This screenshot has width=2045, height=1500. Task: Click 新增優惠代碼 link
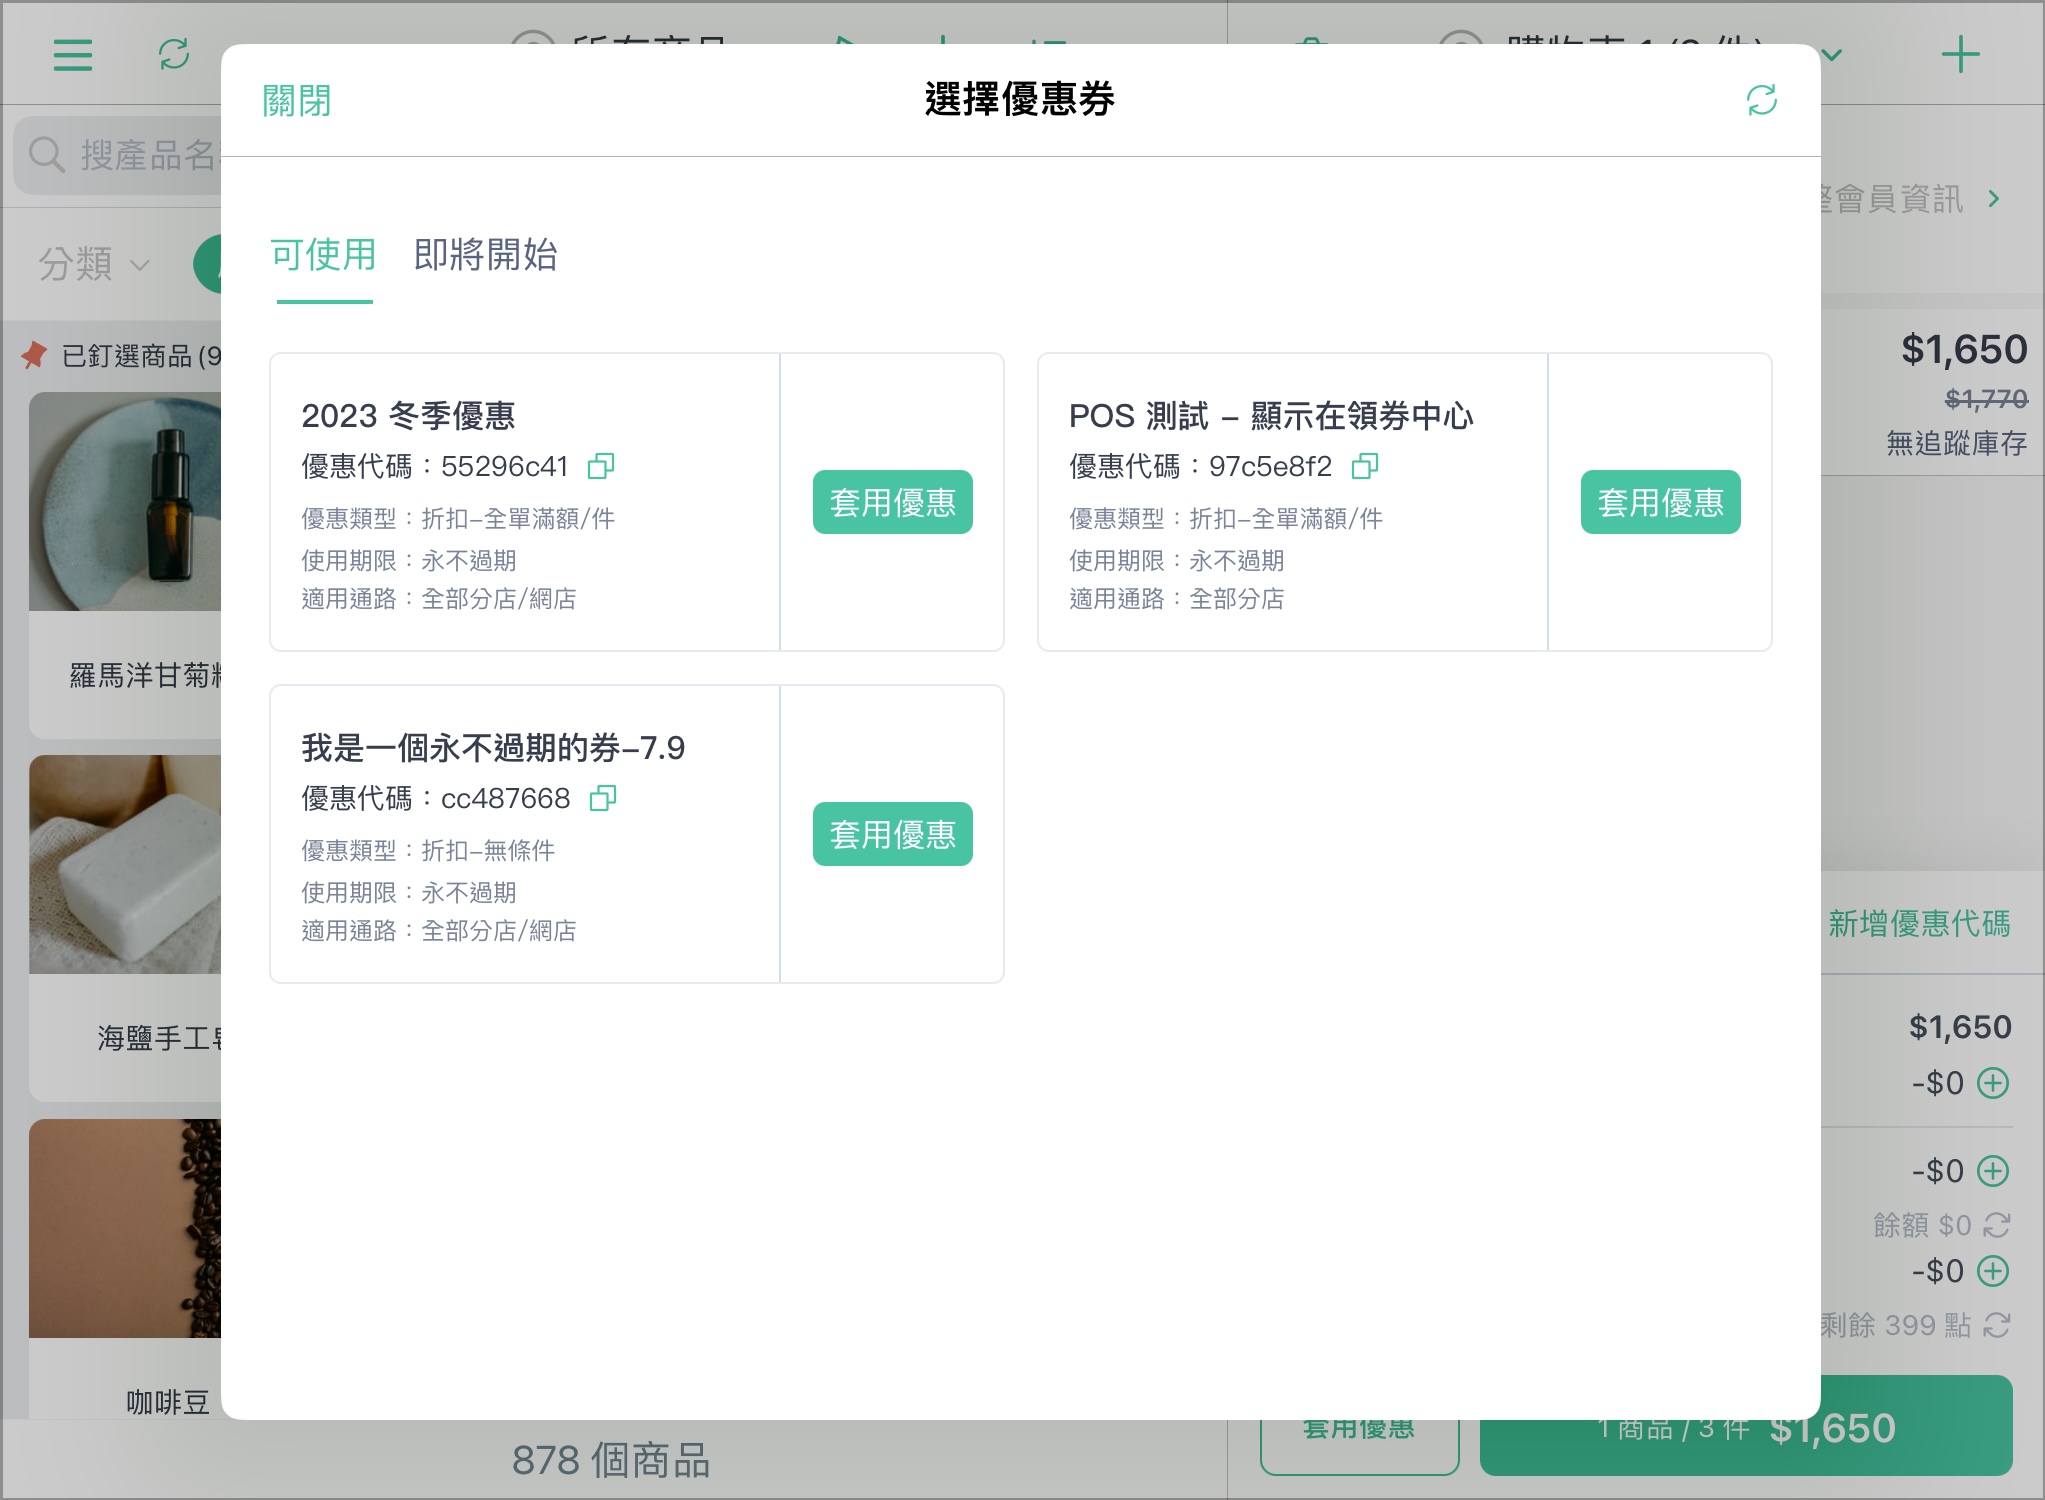point(1919,923)
